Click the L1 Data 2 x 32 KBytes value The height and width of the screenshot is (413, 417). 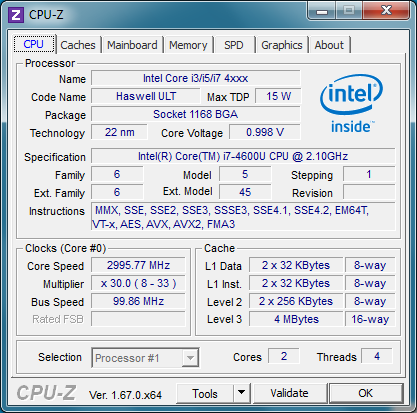click(x=296, y=265)
